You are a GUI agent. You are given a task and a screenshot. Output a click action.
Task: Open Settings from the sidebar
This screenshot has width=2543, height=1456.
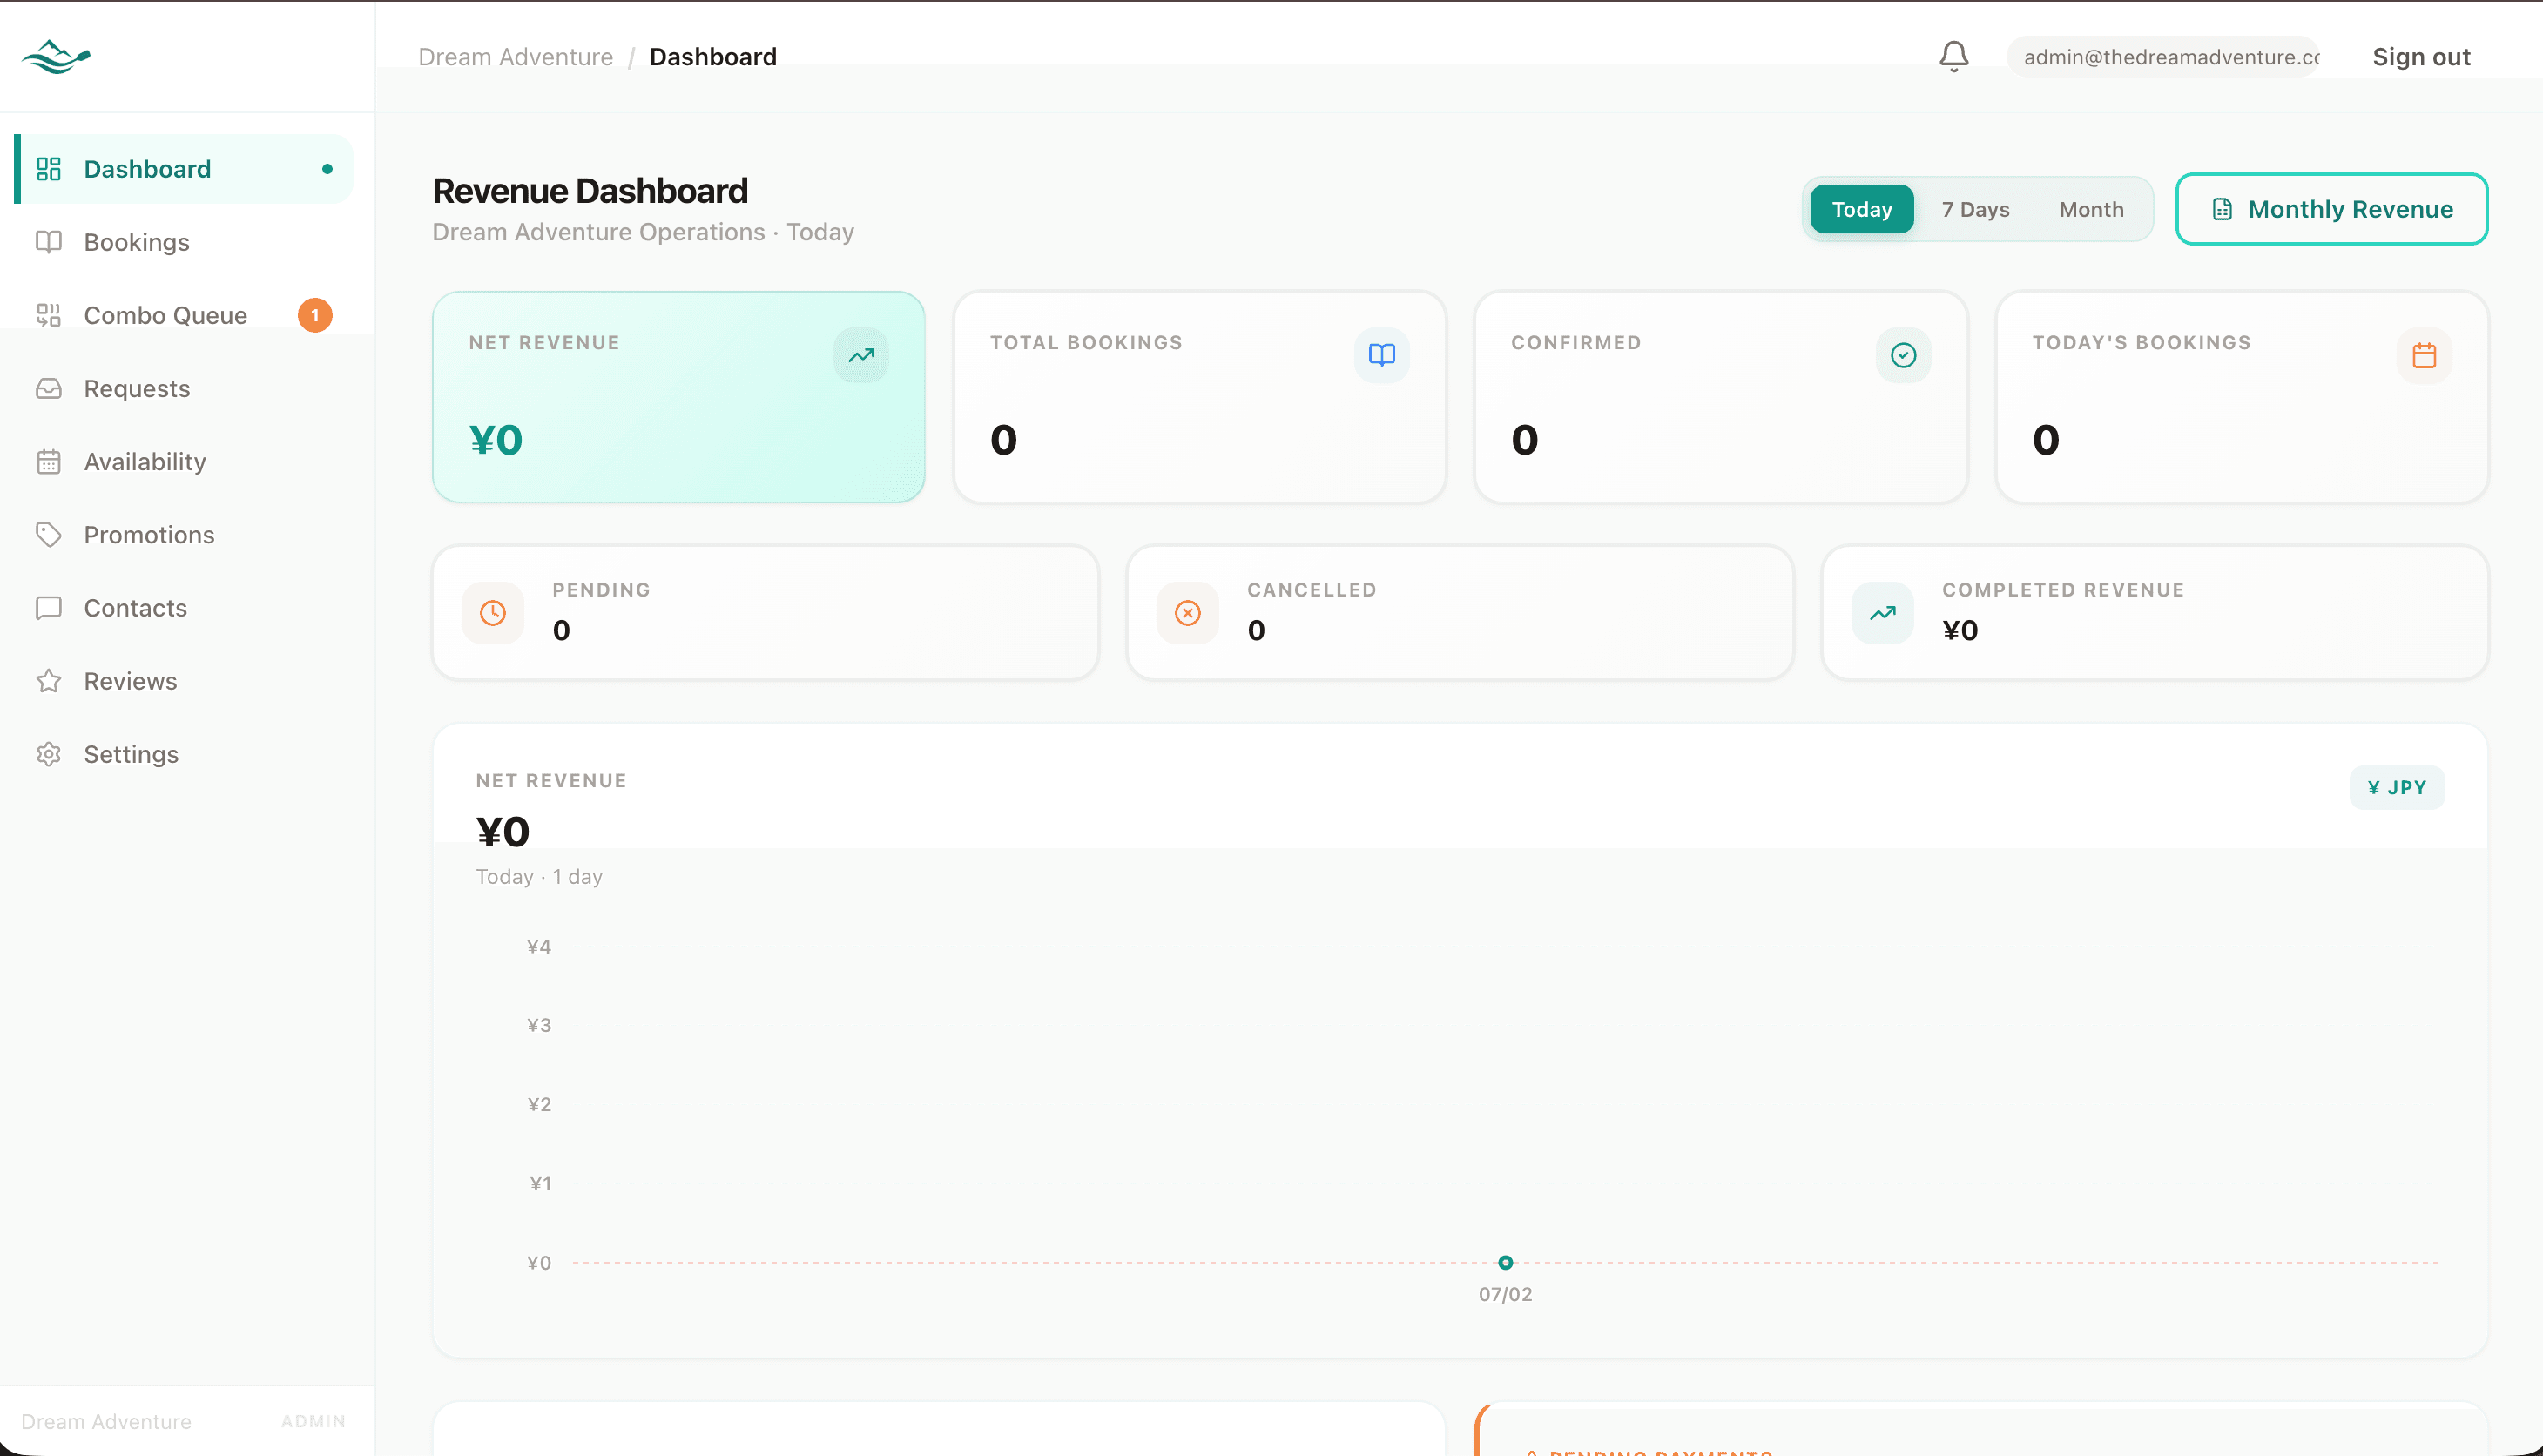pos(185,753)
